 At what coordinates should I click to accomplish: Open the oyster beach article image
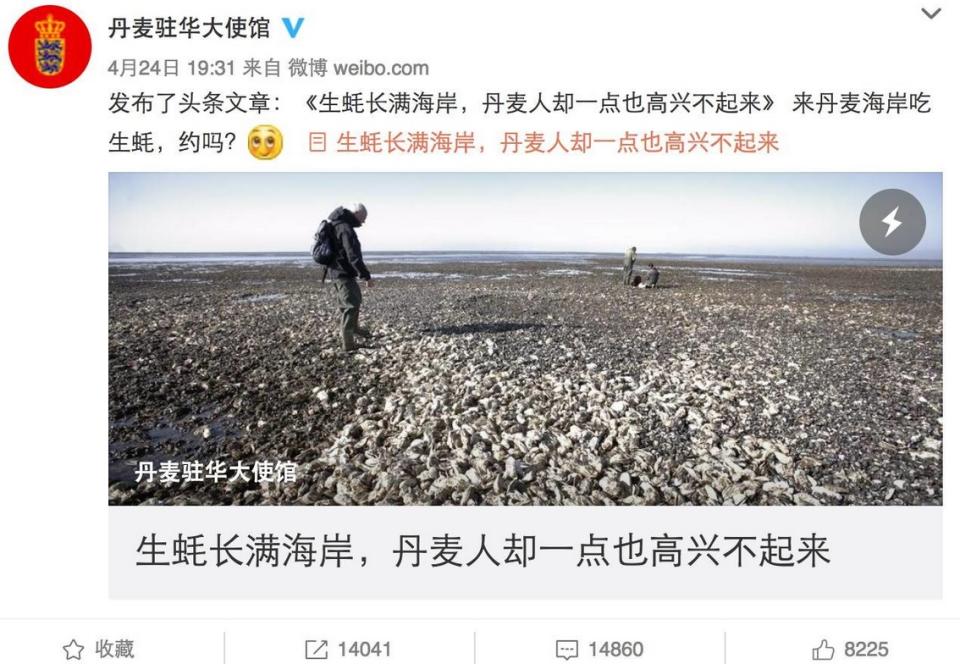point(525,338)
